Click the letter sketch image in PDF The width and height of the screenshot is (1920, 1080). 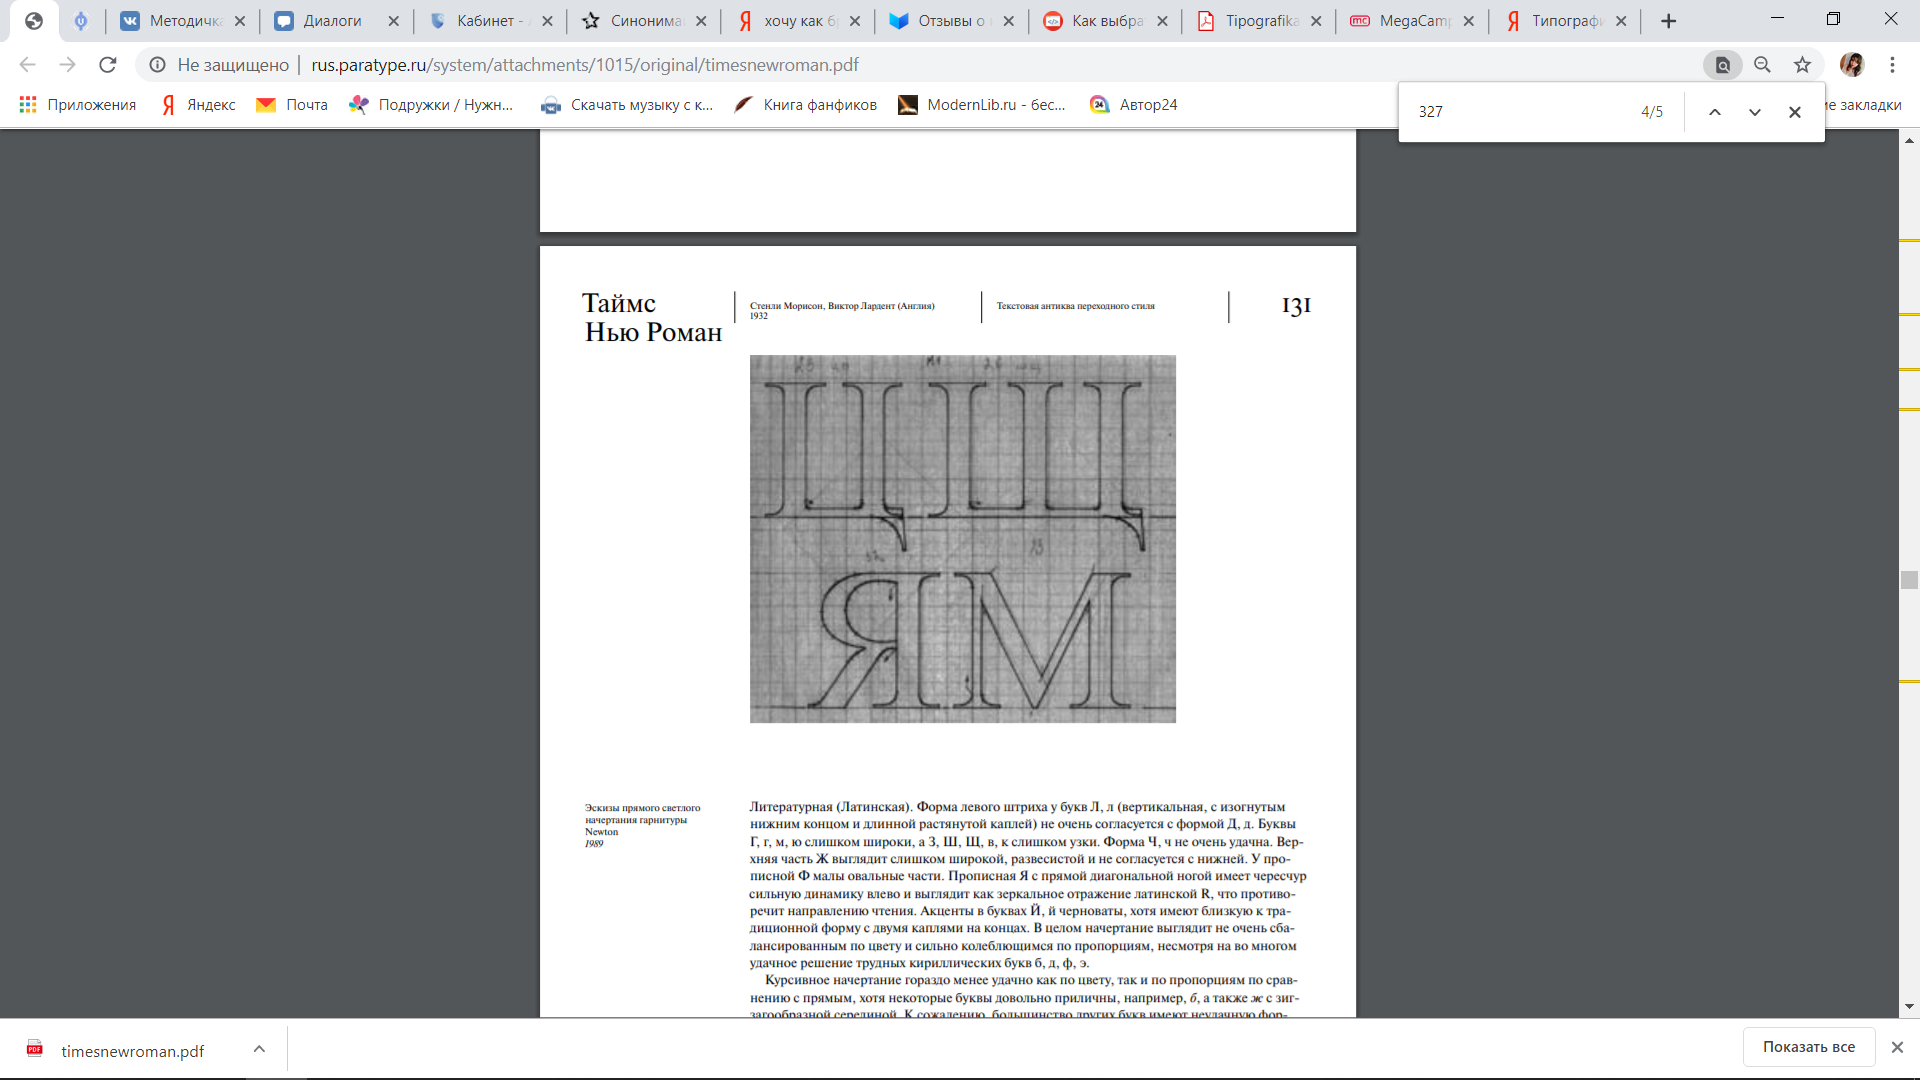click(962, 539)
